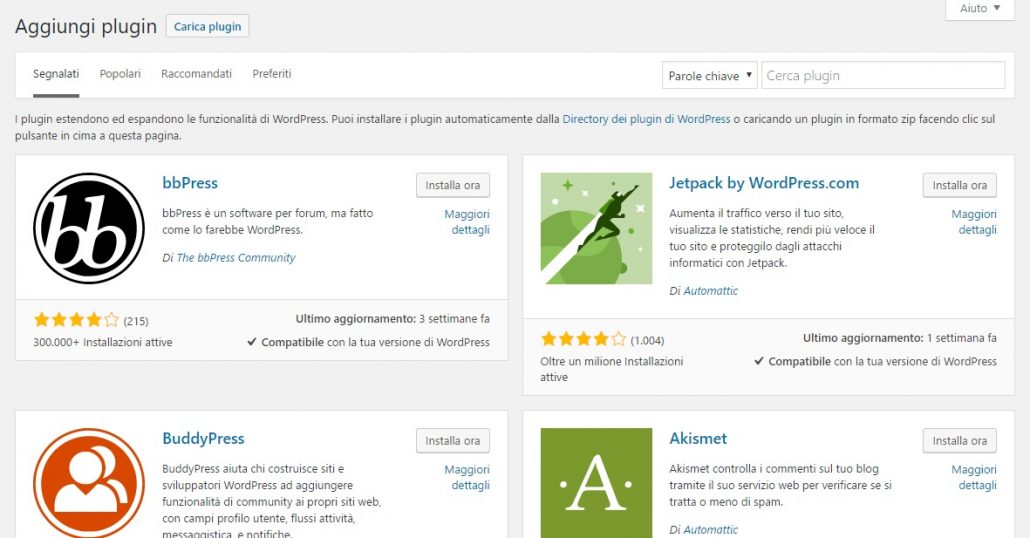The height and width of the screenshot is (538, 1030).
Task: Click the bbPress plugin logo icon
Action: (89, 228)
